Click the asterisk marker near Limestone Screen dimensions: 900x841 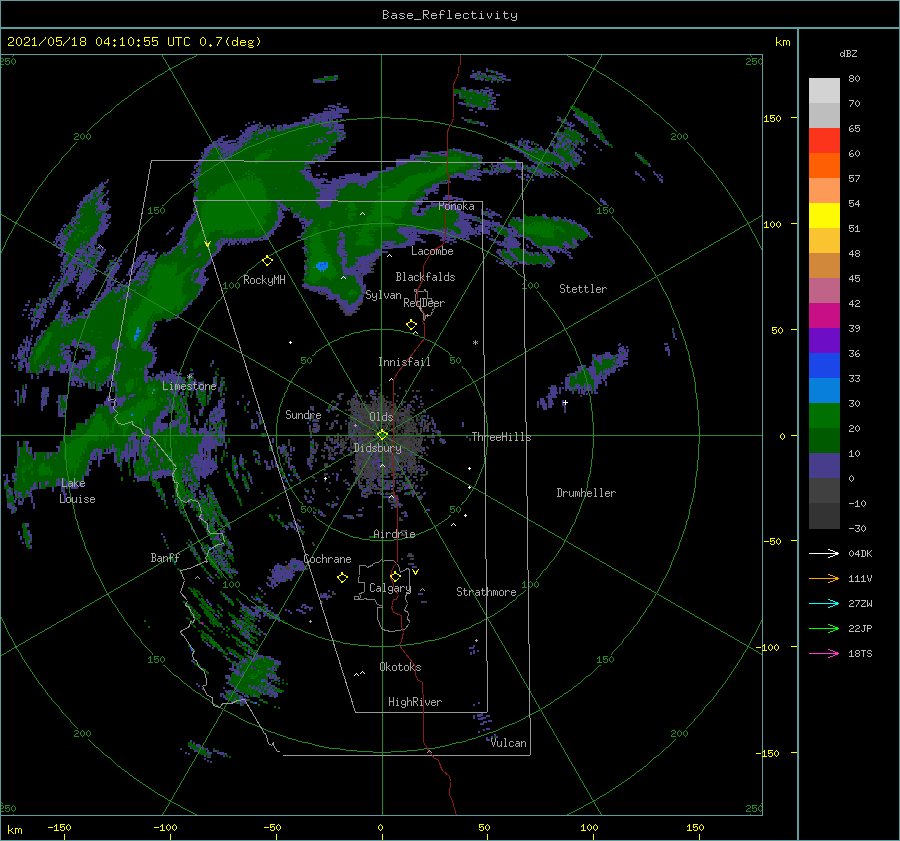tap(189, 377)
